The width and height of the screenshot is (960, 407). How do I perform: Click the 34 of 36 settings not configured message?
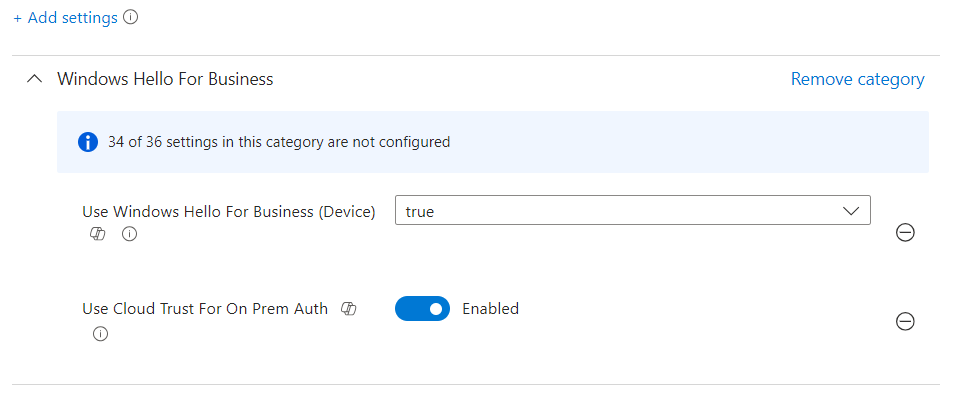(279, 143)
